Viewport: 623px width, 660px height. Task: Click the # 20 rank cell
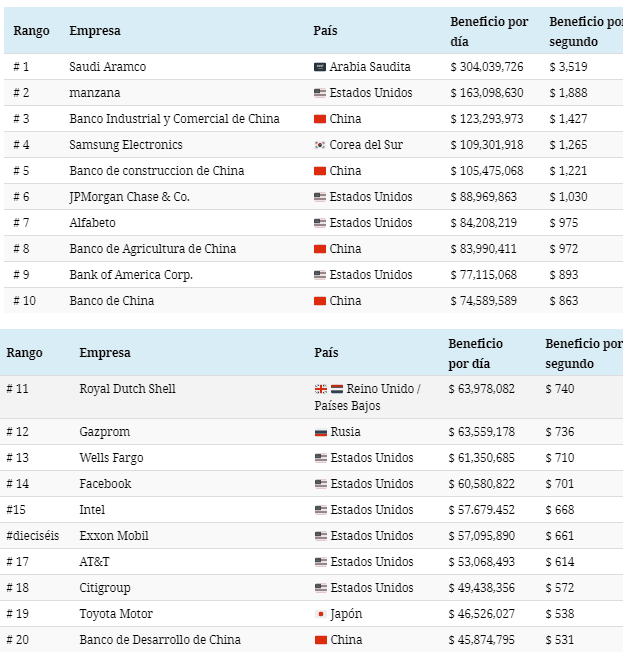point(18,640)
